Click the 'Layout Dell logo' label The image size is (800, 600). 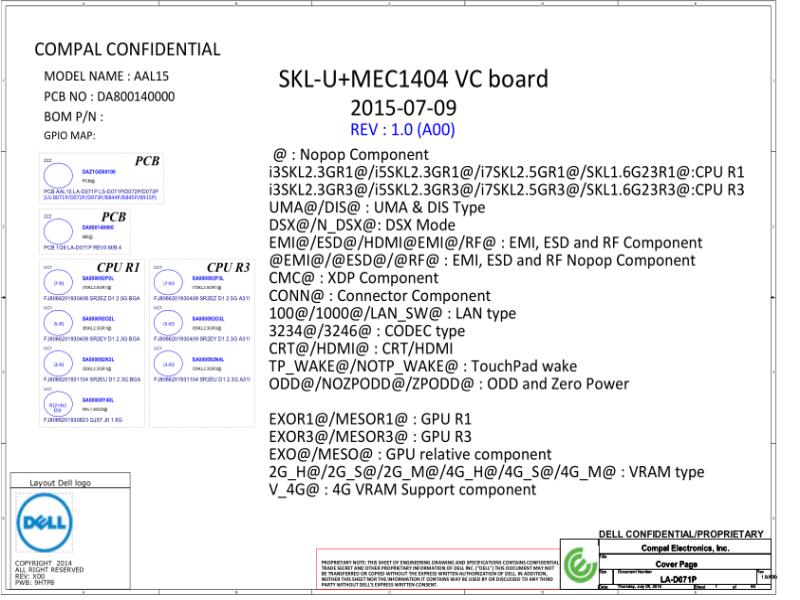60,483
